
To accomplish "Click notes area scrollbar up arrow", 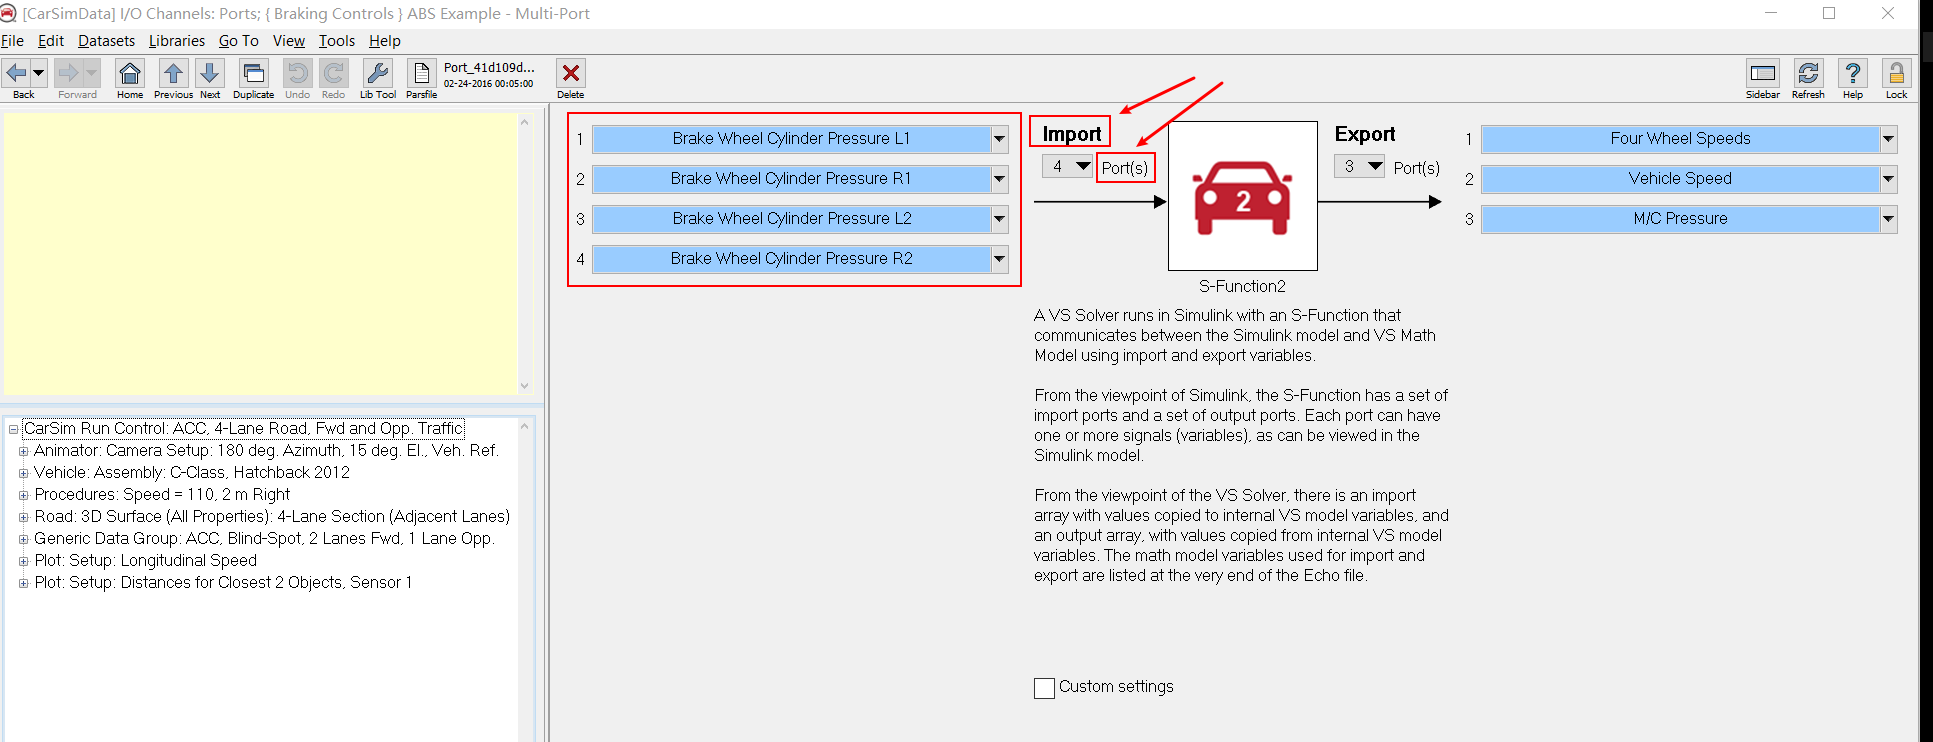I will click(525, 122).
